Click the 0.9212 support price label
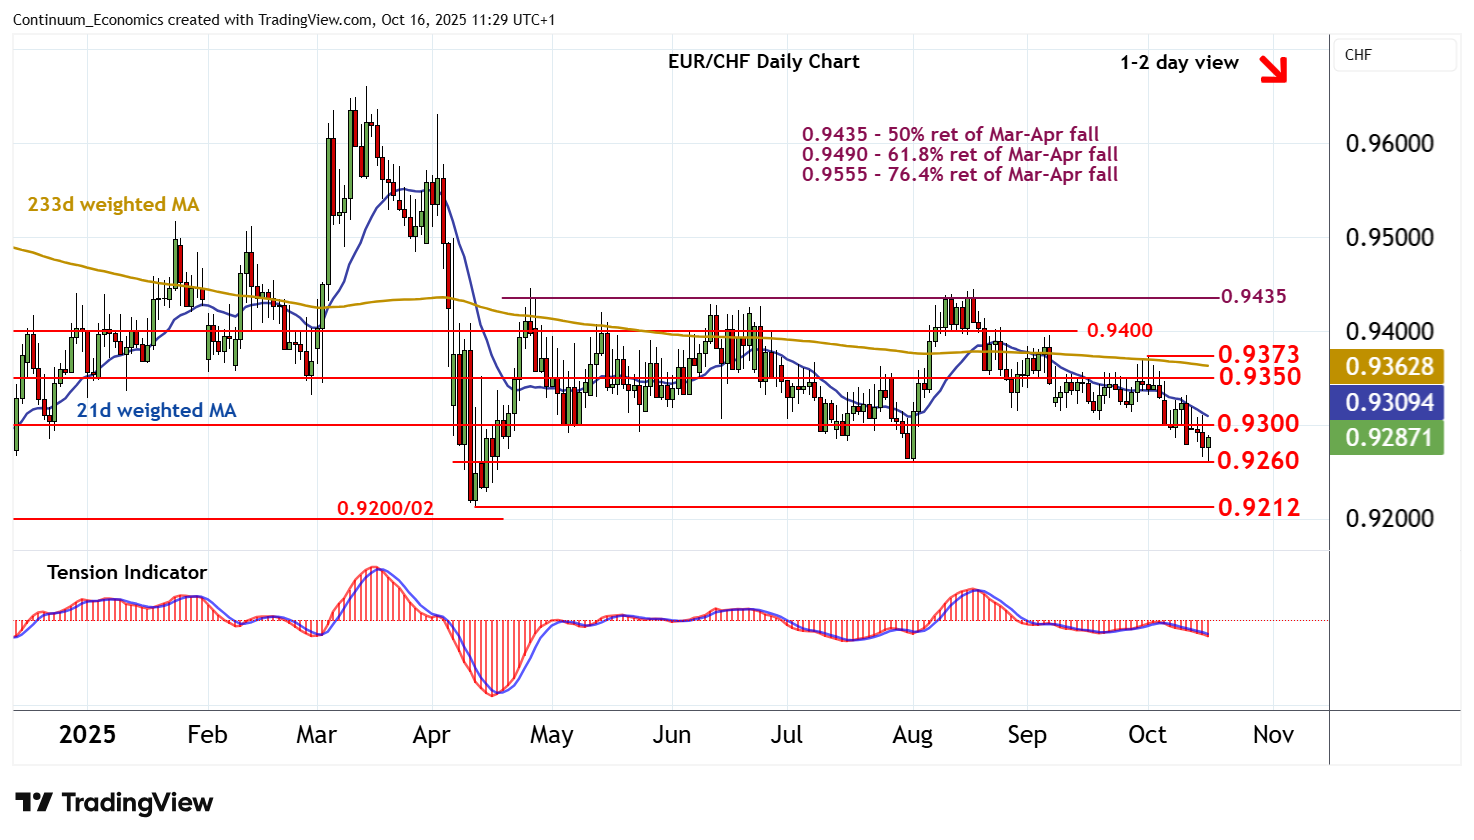 (1258, 508)
